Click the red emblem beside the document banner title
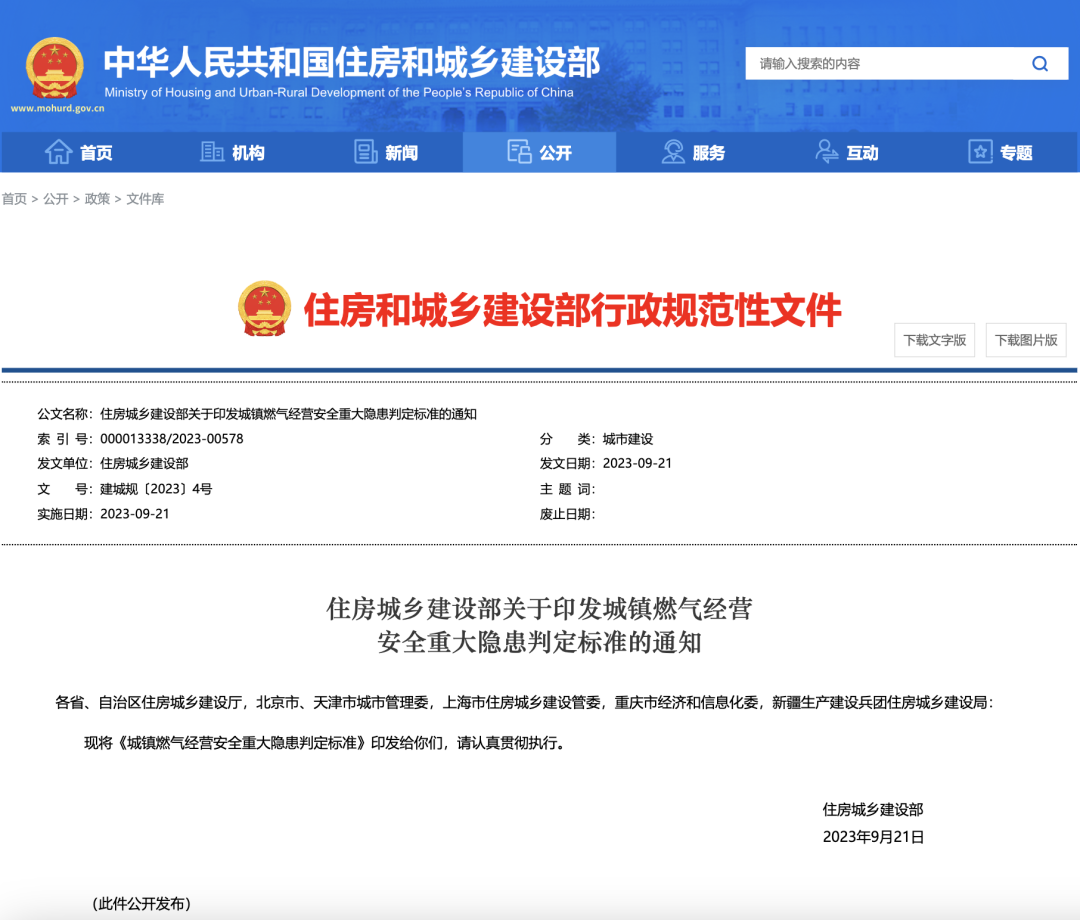Image resolution: width=1080 pixels, height=920 pixels. coord(264,308)
